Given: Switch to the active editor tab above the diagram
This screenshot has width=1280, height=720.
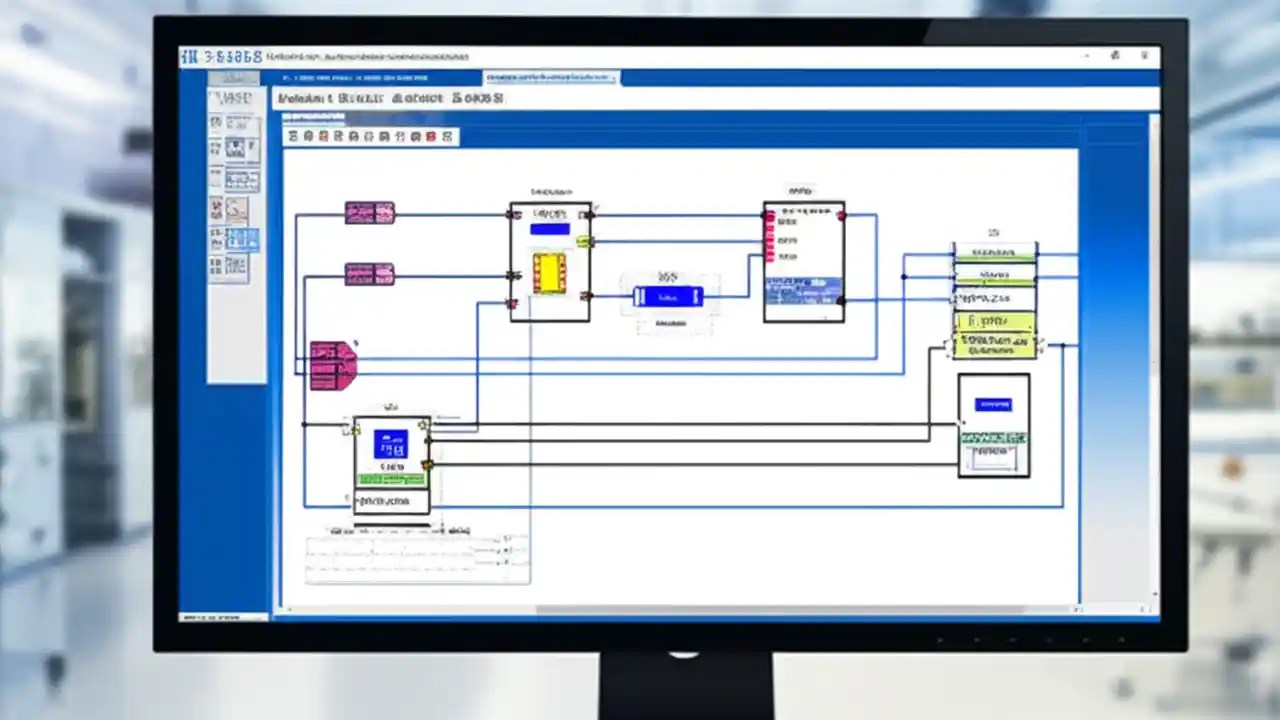Looking at the screenshot, I should pos(550,77).
